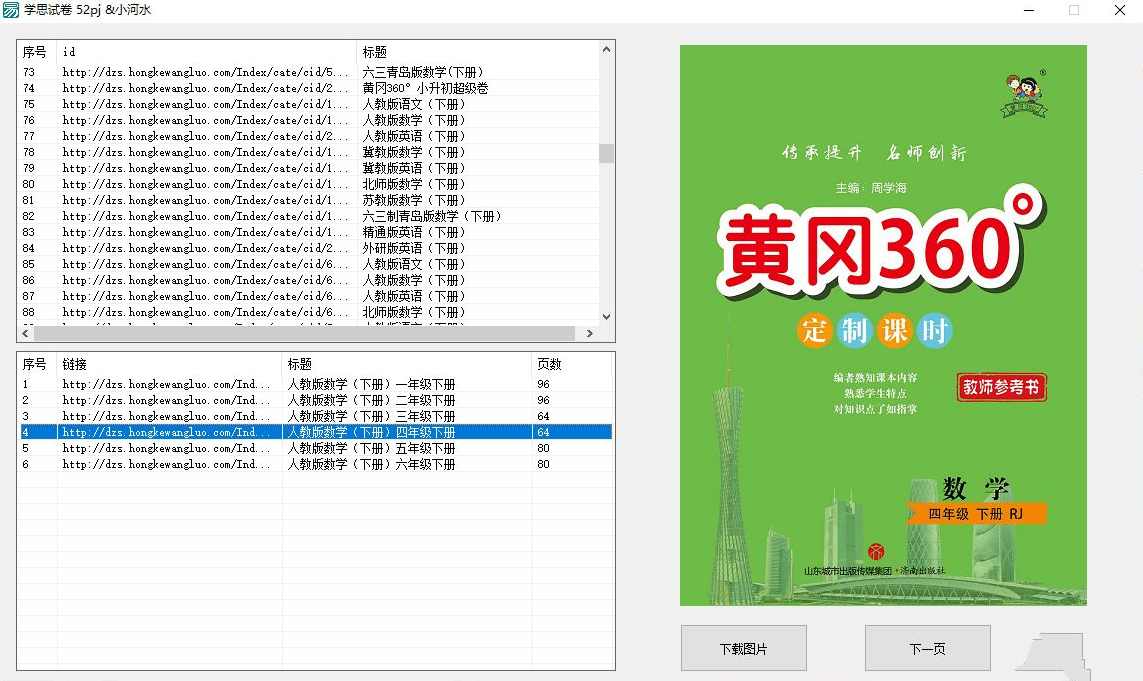1143x681 pixels.
Task: Click the 序号 column header in the top list
Action: click(35, 51)
